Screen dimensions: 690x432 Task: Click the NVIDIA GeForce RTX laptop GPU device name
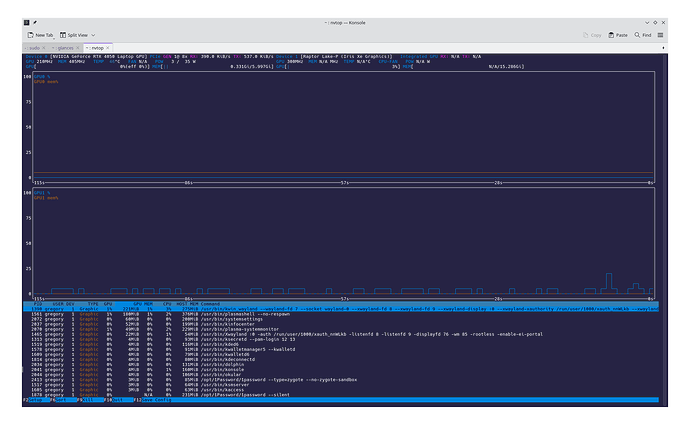pyautogui.click(x=99, y=56)
